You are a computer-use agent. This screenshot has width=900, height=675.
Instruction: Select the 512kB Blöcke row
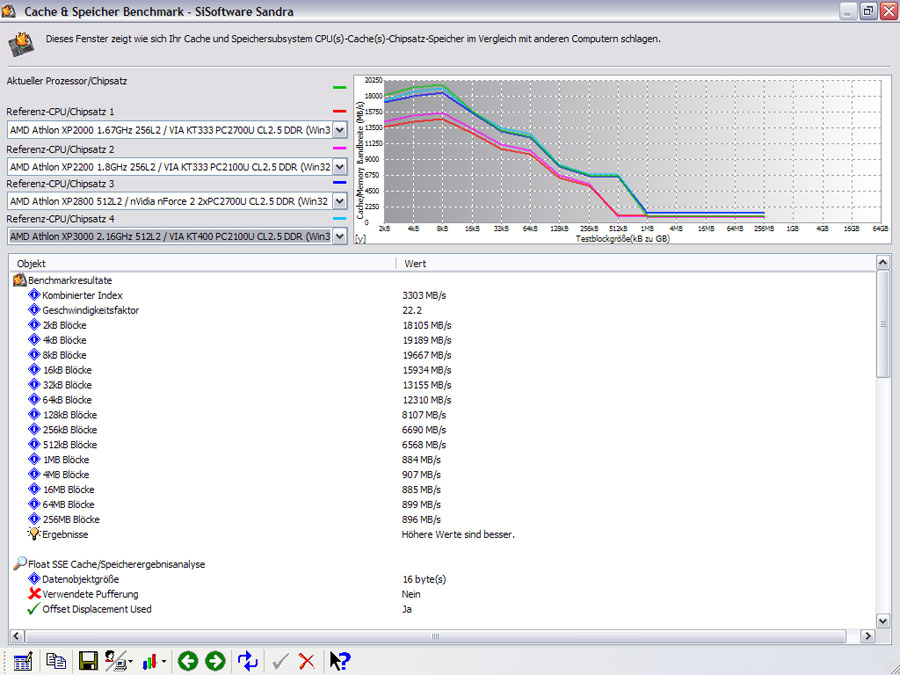click(442, 444)
